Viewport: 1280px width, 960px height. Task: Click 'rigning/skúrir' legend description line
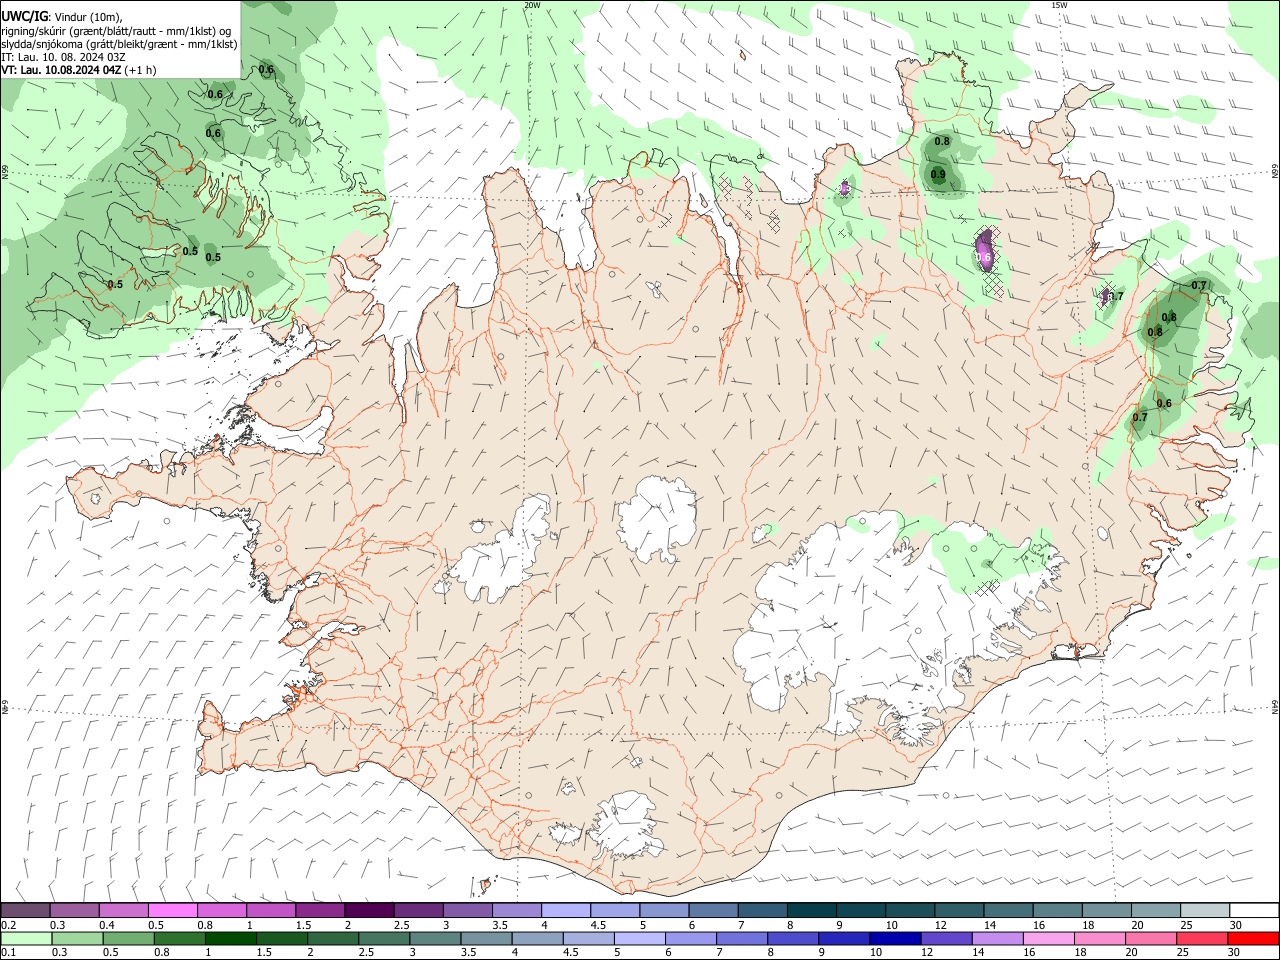[115, 31]
